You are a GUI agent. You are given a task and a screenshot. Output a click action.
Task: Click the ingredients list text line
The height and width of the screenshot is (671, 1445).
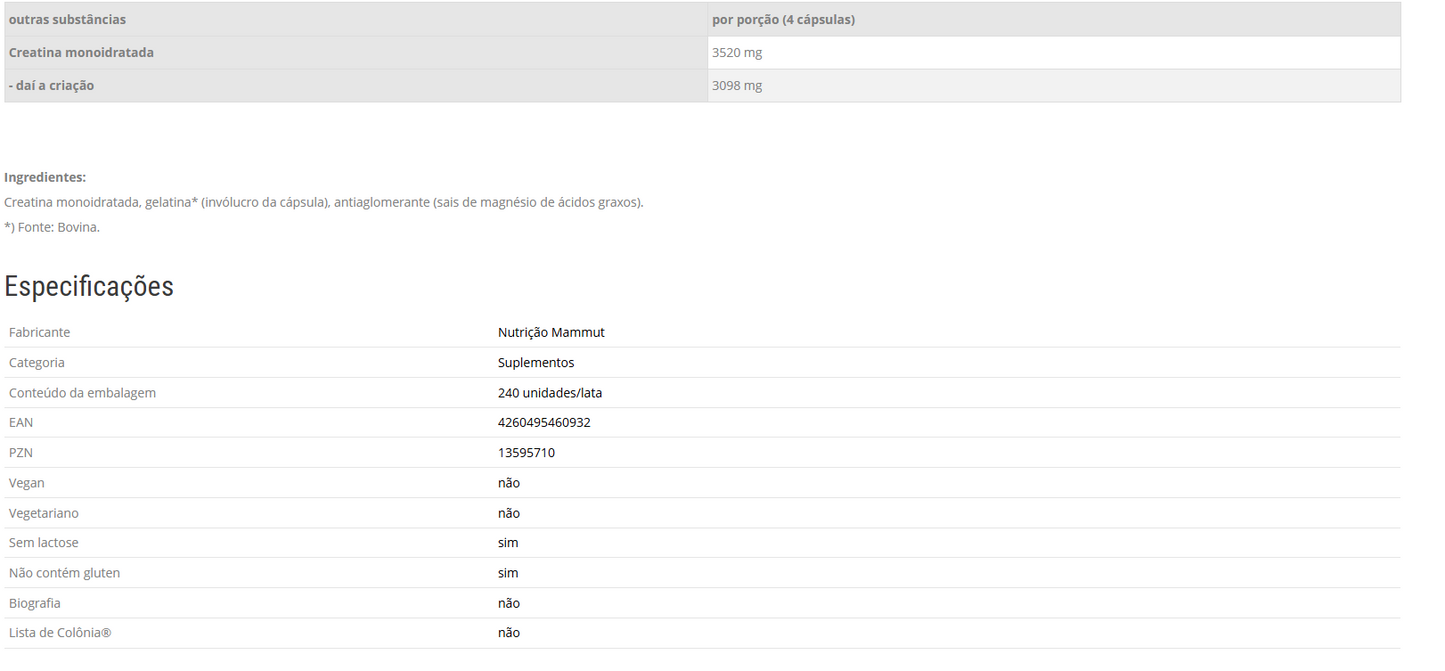pos(324,202)
